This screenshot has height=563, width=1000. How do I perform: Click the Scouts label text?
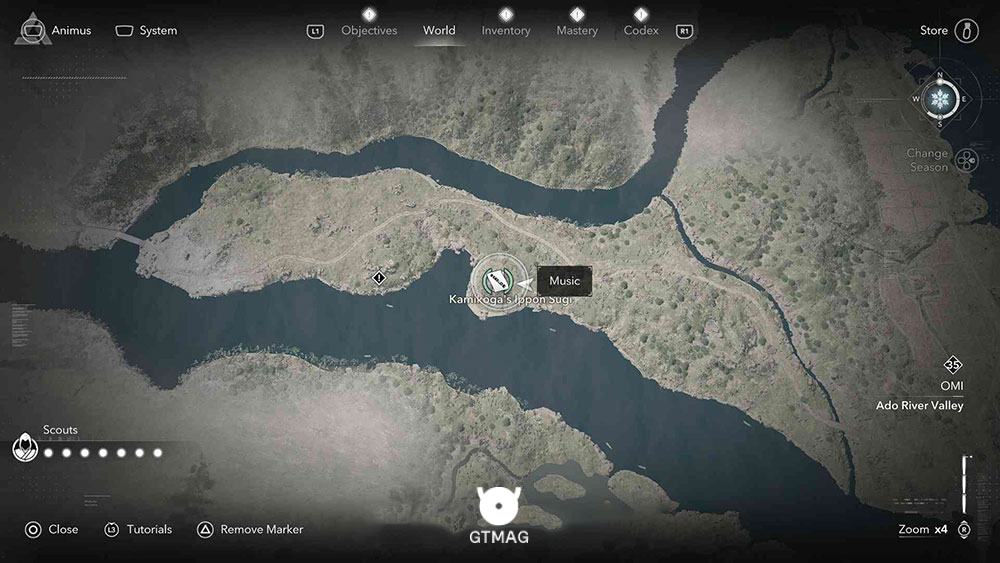[60, 430]
